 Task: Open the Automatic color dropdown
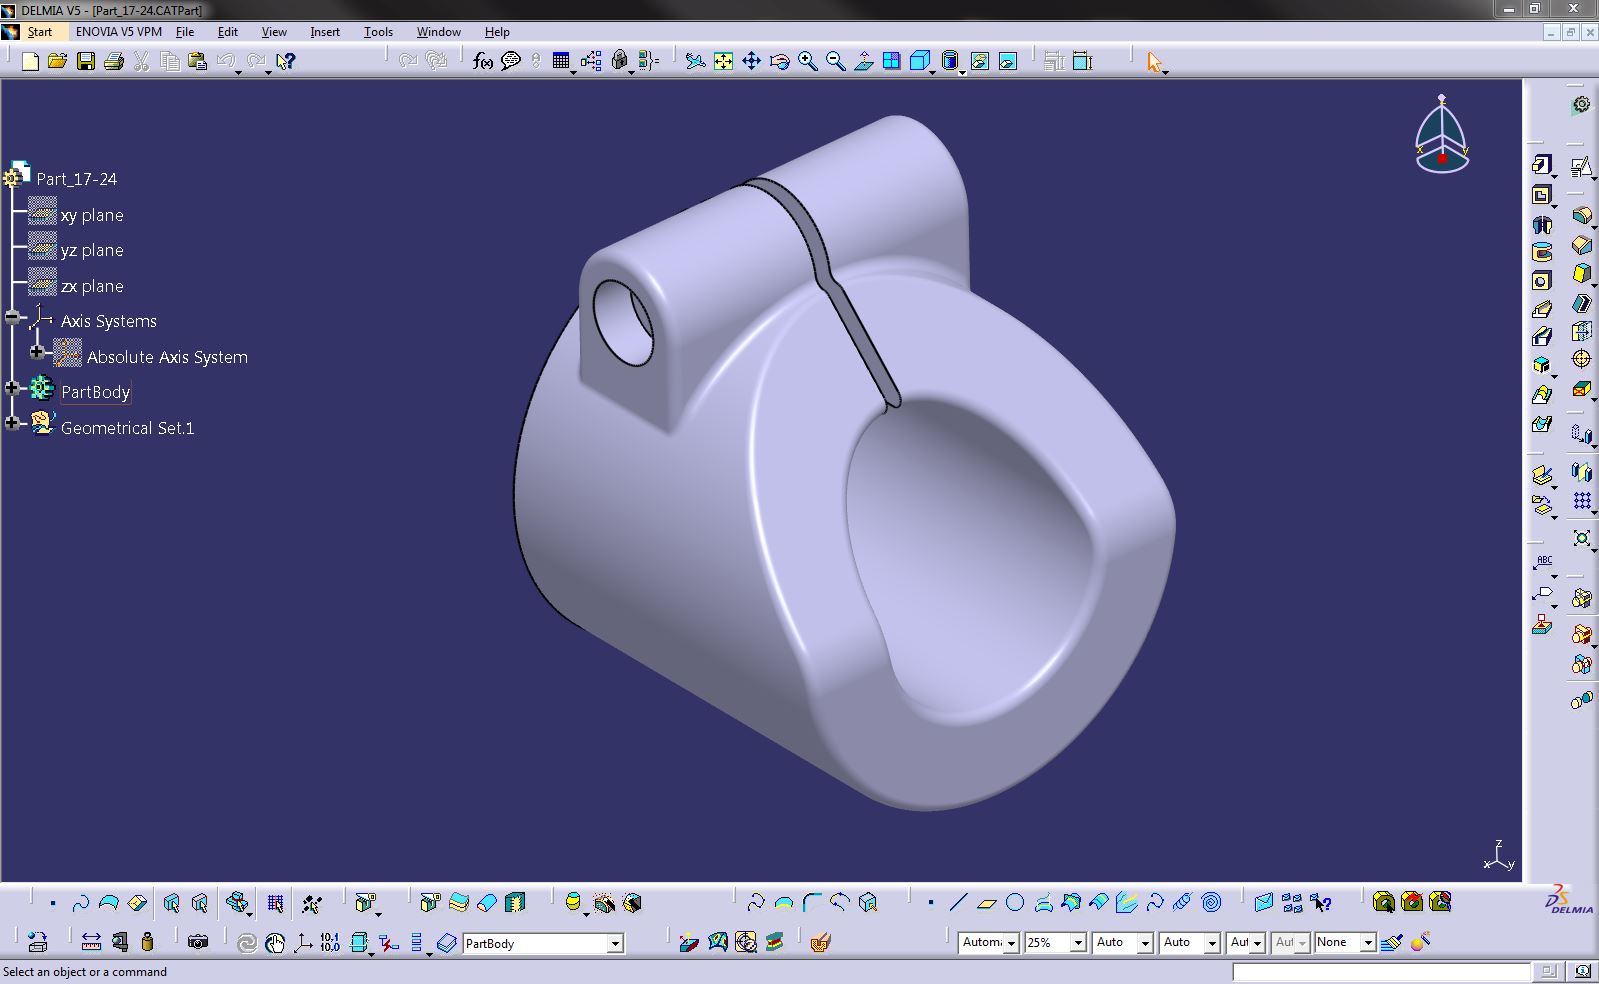(x=1011, y=942)
